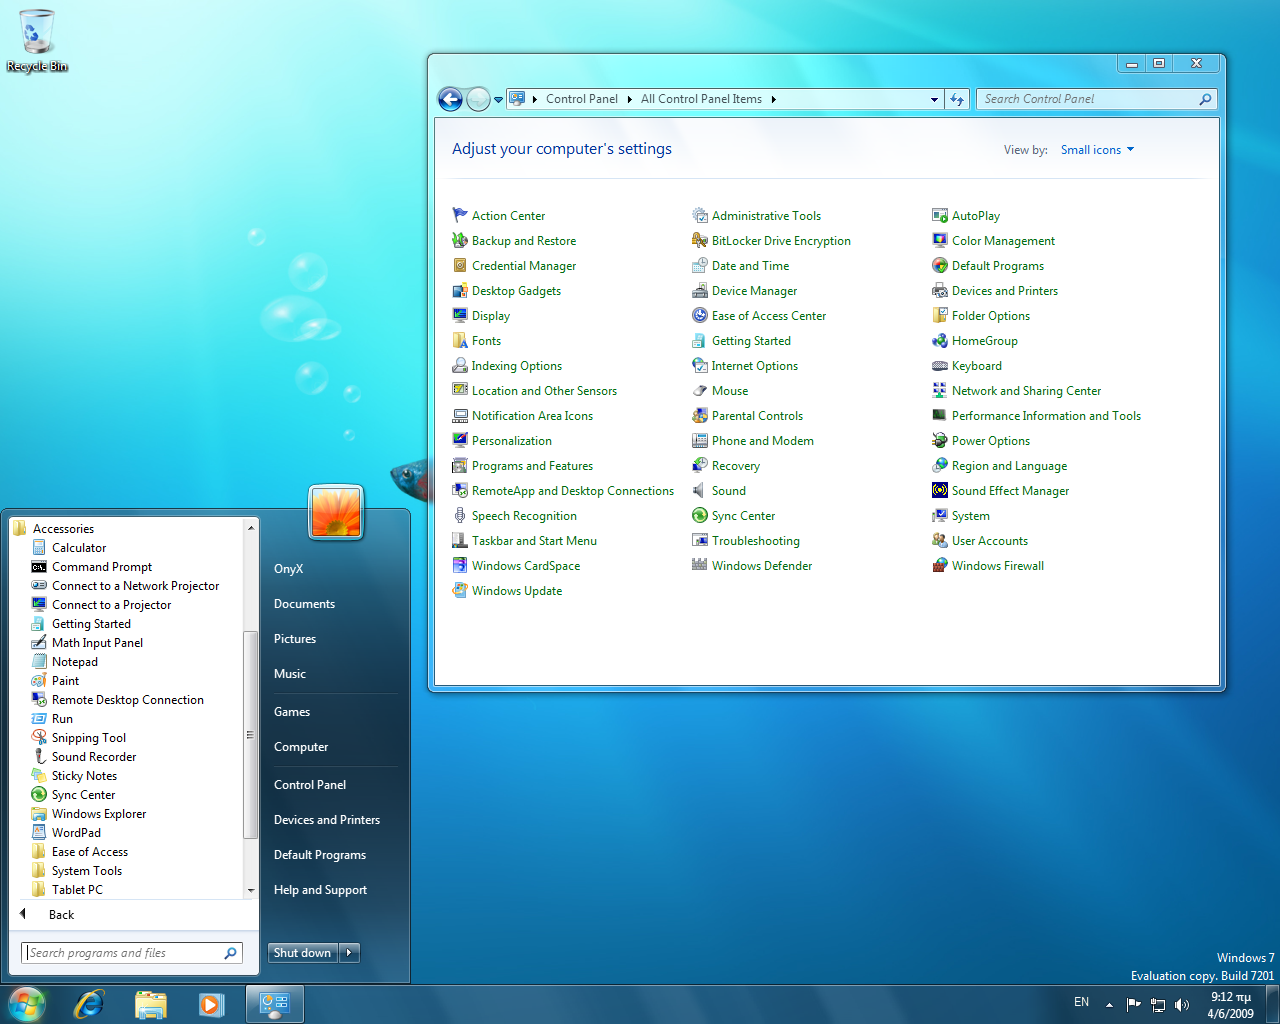Open the Shut down options arrow
The height and width of the screenshot is (1024, 1280).
(x=349, y=952)
